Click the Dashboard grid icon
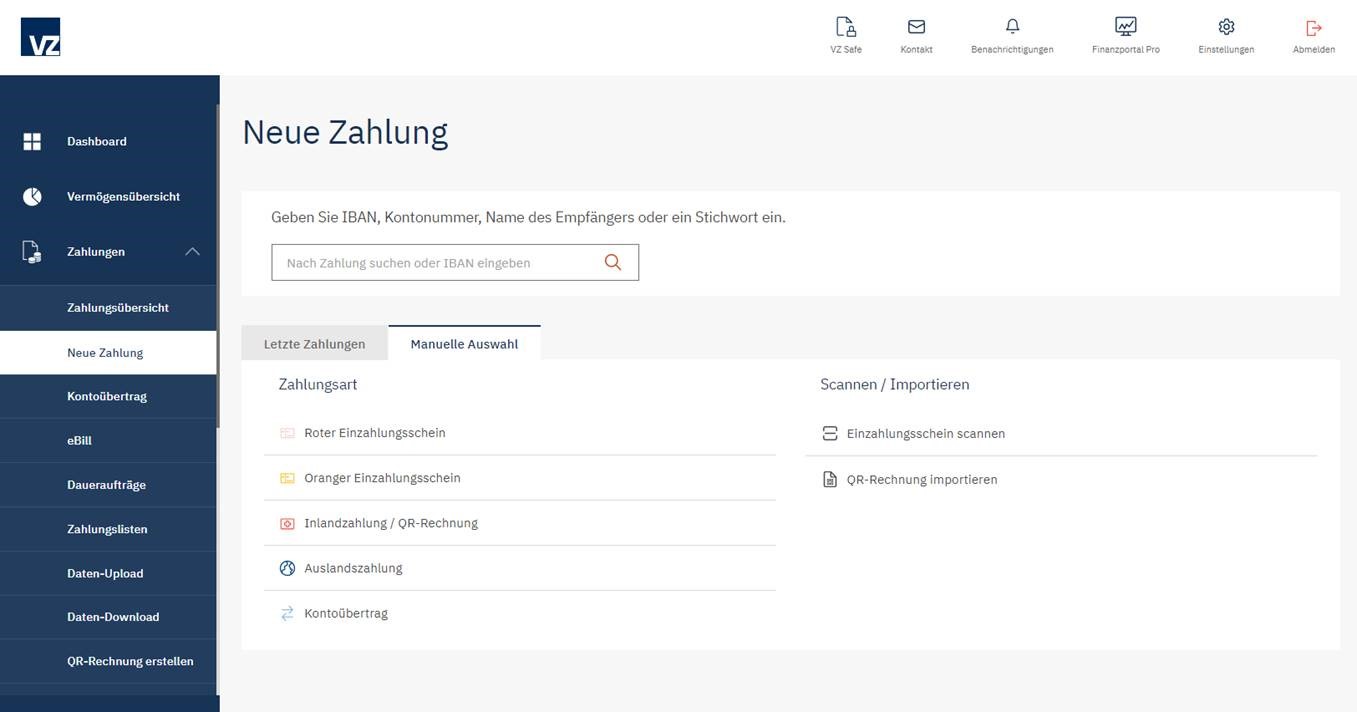Image resolution: width=1357 pixels, height=712 pixels. (x=32, y=142)
